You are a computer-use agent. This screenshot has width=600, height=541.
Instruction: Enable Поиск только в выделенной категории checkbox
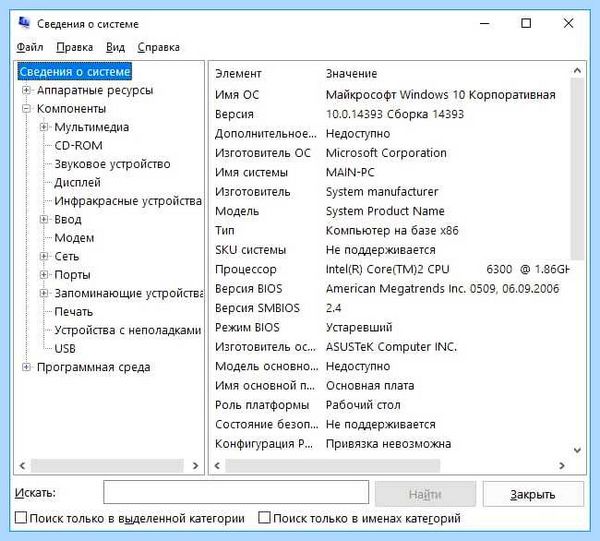21,518
